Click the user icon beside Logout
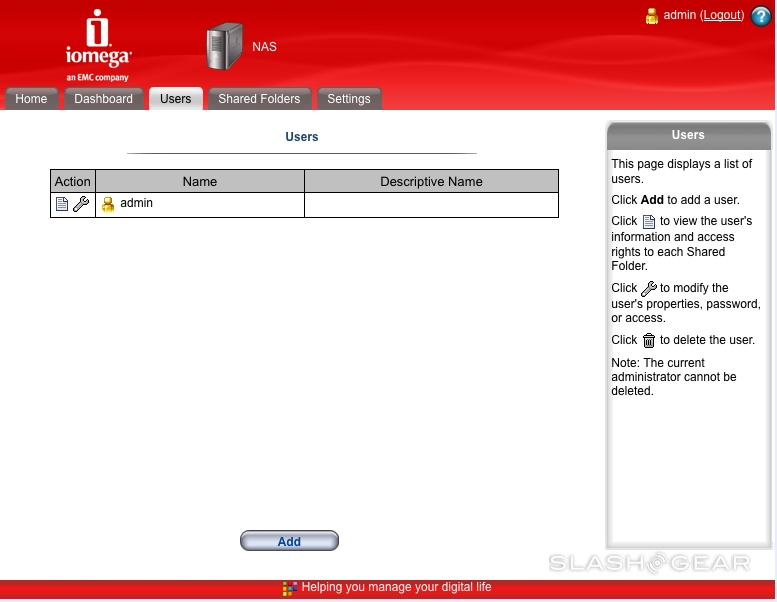 652,16
